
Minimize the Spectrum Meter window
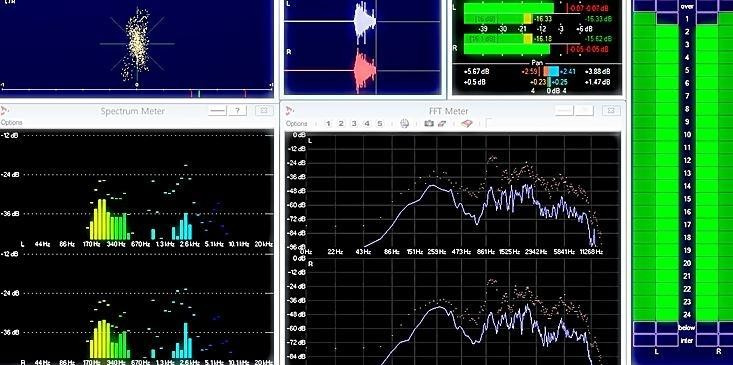pos(217,110)
